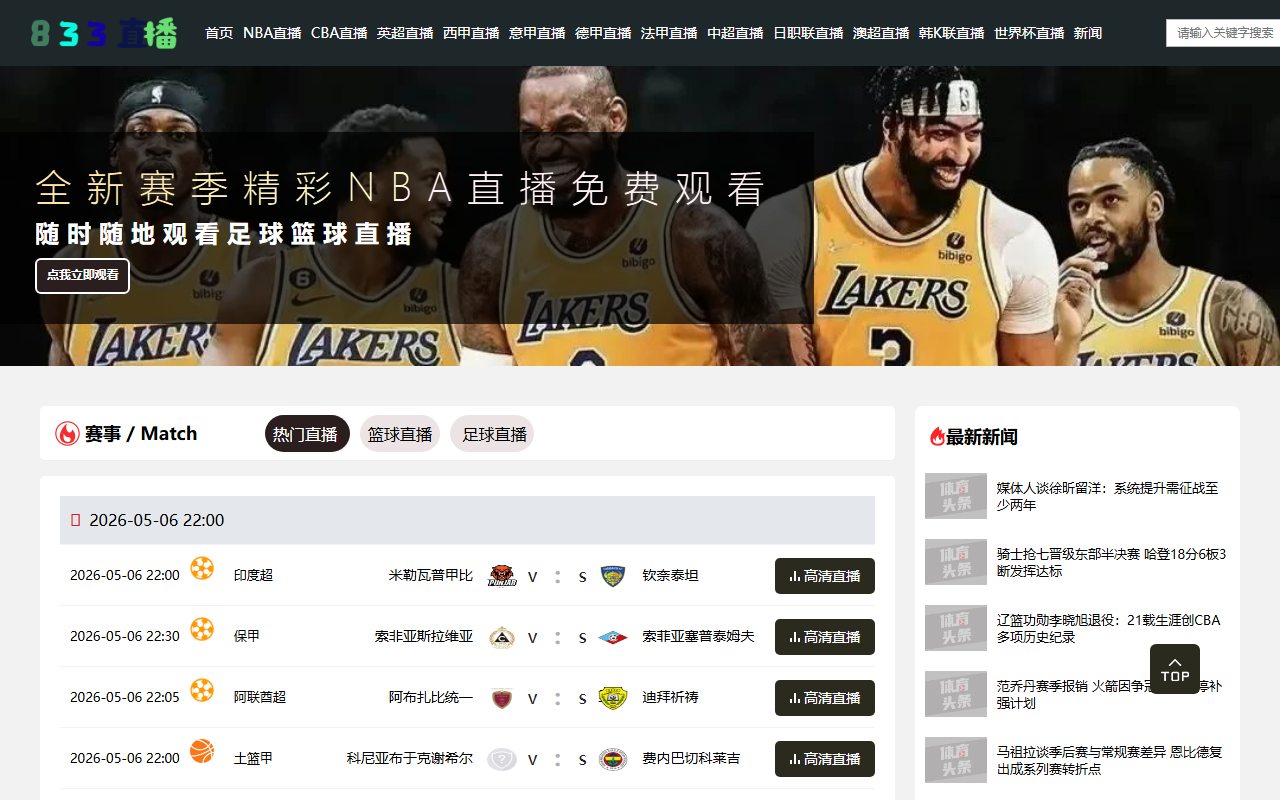
Task: Click 索非亚塞普泰姆夫 team badge
Action: pos(613,637)
